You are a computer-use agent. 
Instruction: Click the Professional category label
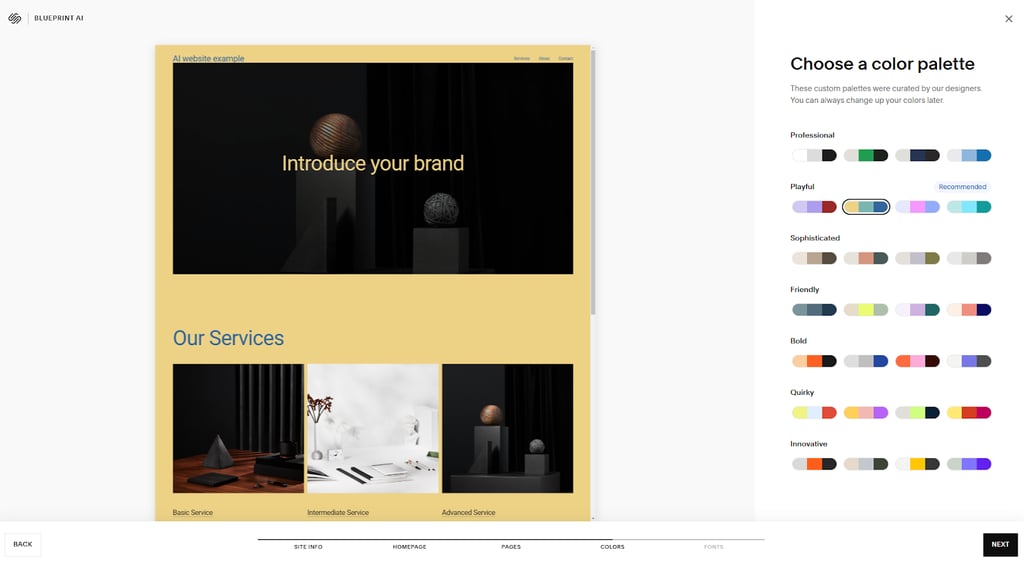(x=812, y=135)
